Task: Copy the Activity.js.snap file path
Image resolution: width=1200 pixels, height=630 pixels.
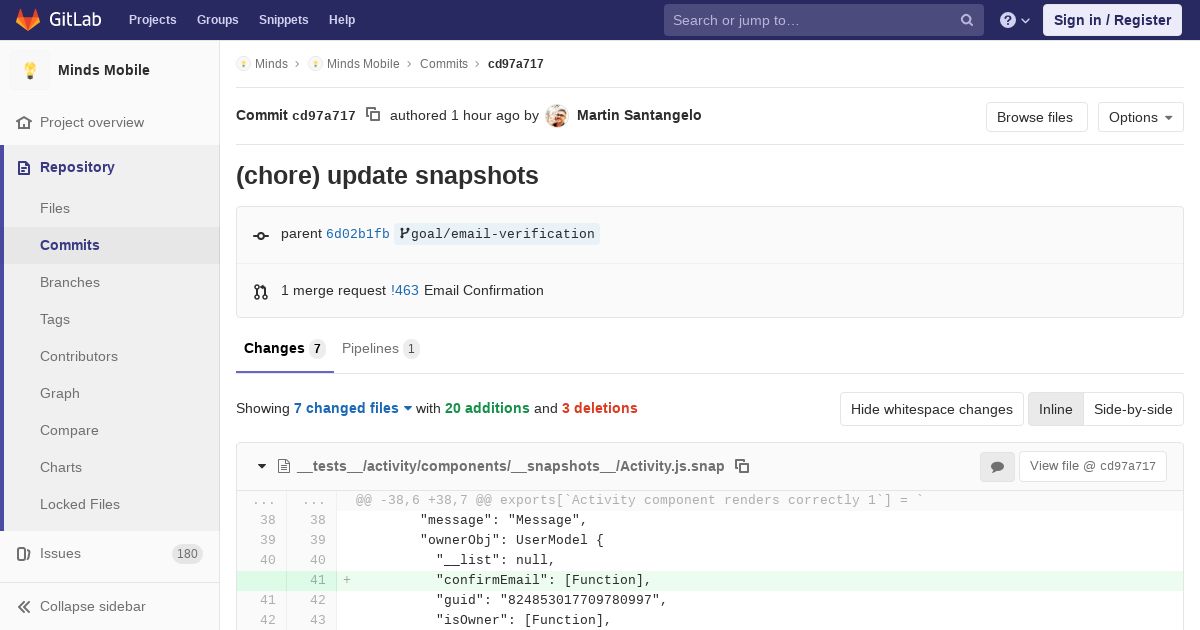Action: point(742,466)
